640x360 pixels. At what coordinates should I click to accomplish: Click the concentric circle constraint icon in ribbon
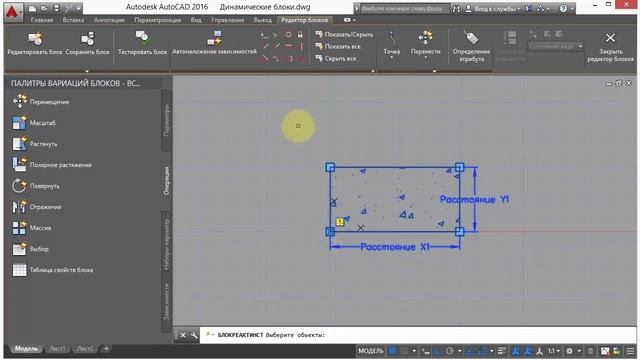click(x=289, y=35)
